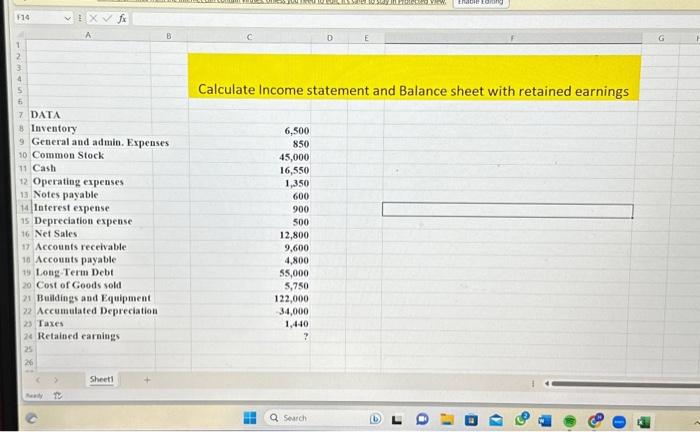
Task: Select the value 16,550 cell
Action: coord(294,170)
